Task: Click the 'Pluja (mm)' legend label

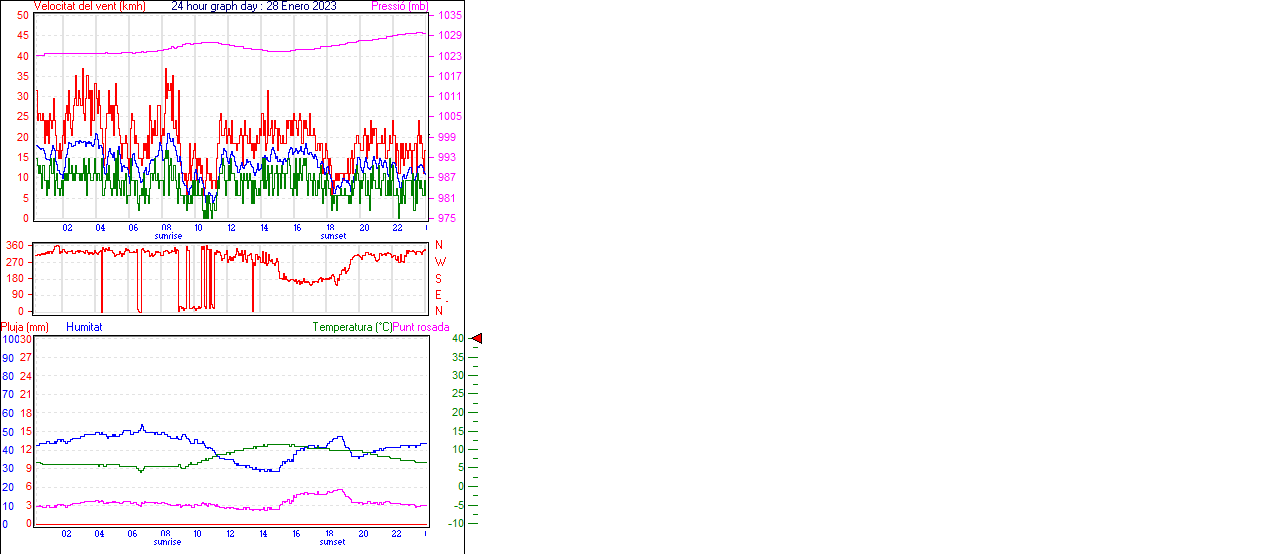Action: (25, 327)
